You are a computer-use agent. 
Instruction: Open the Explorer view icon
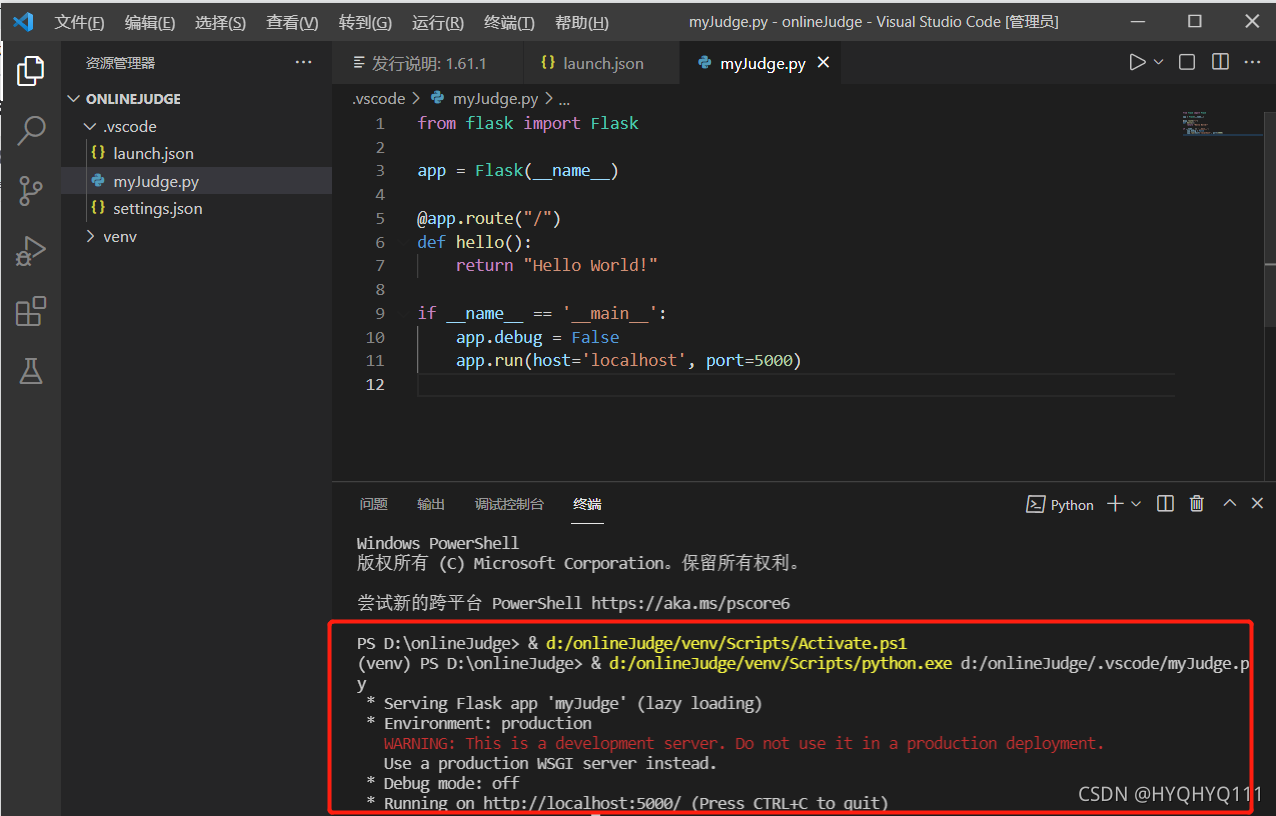[31, 70]
